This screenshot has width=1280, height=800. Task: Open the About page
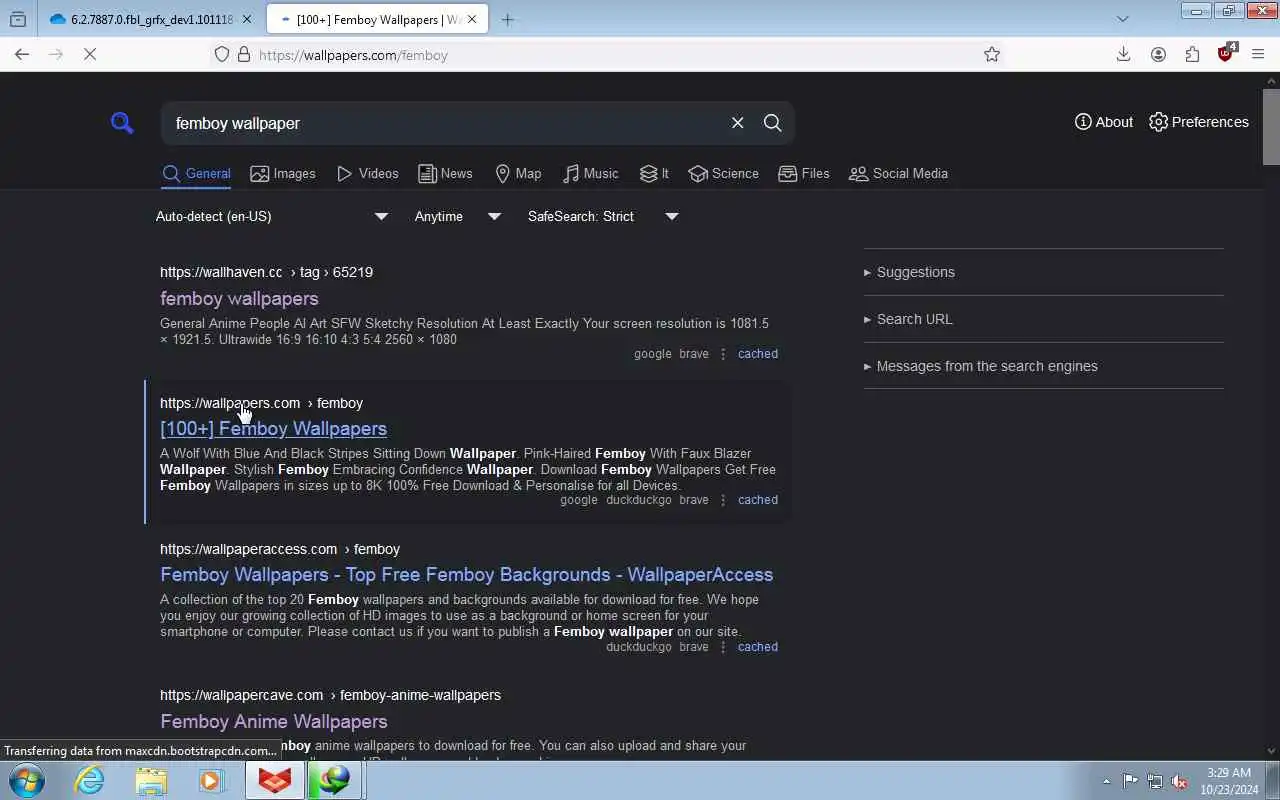click(1104, 122)
